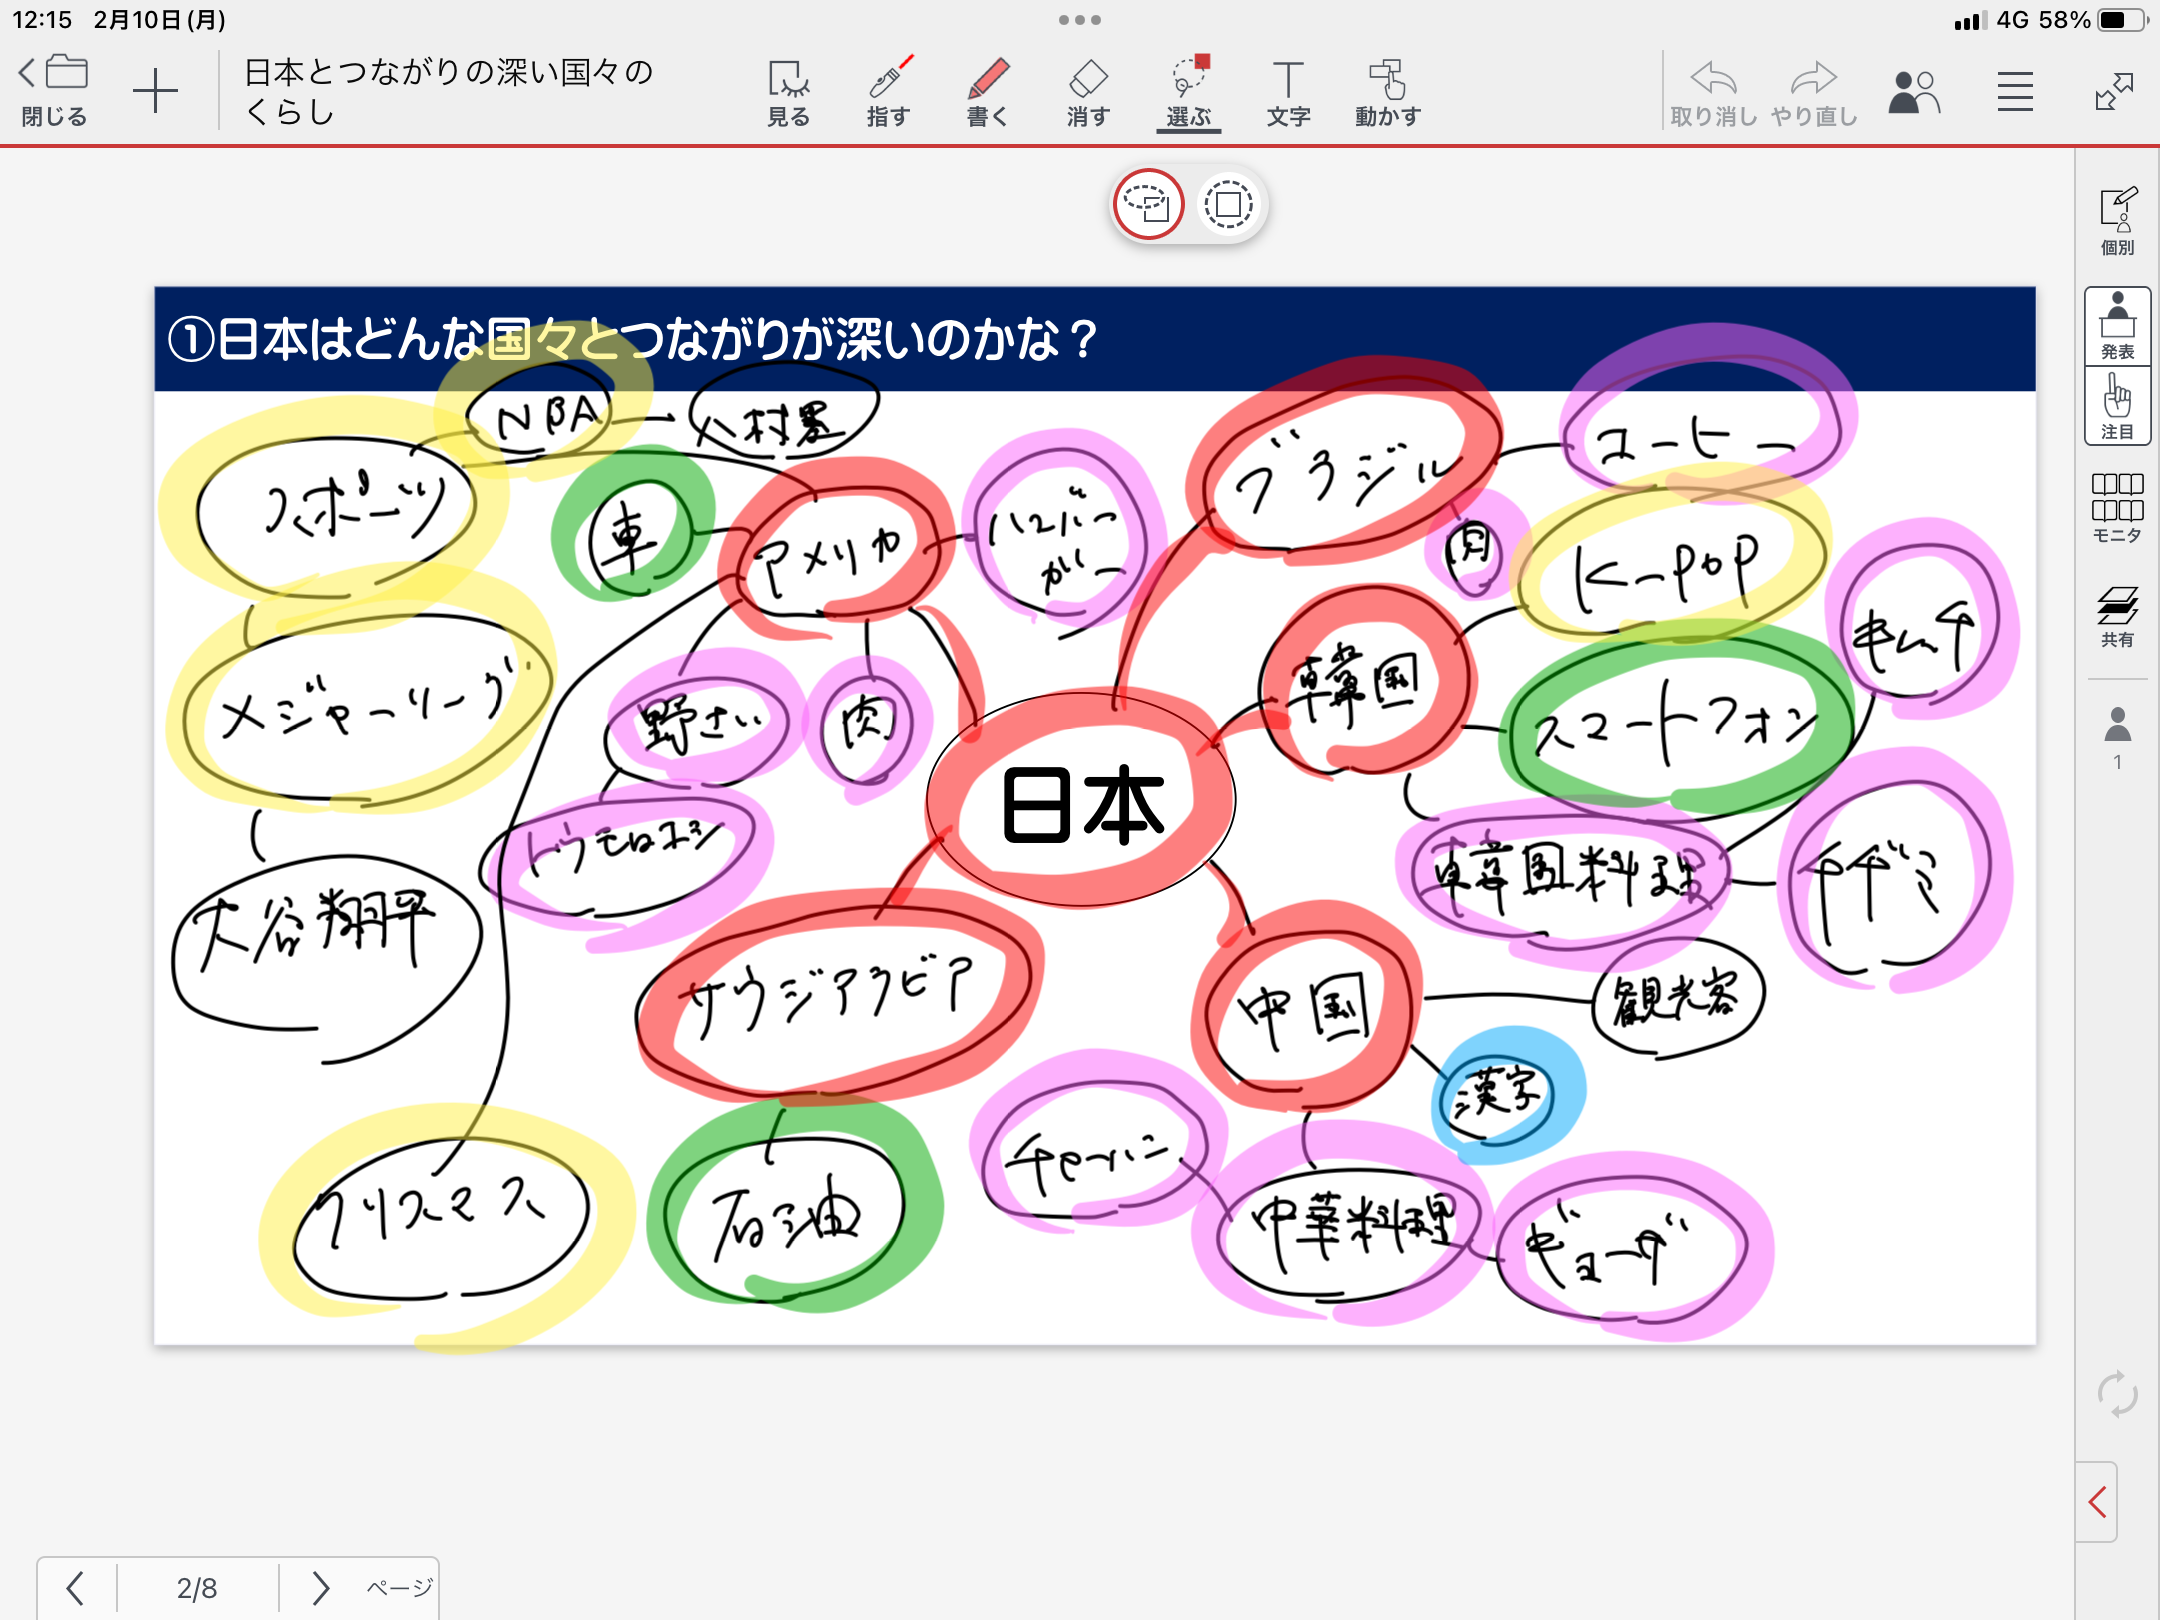Click the 2/8 page indicator
The height and width of the screenshot is (1620, 2160).
(197, 1588)
